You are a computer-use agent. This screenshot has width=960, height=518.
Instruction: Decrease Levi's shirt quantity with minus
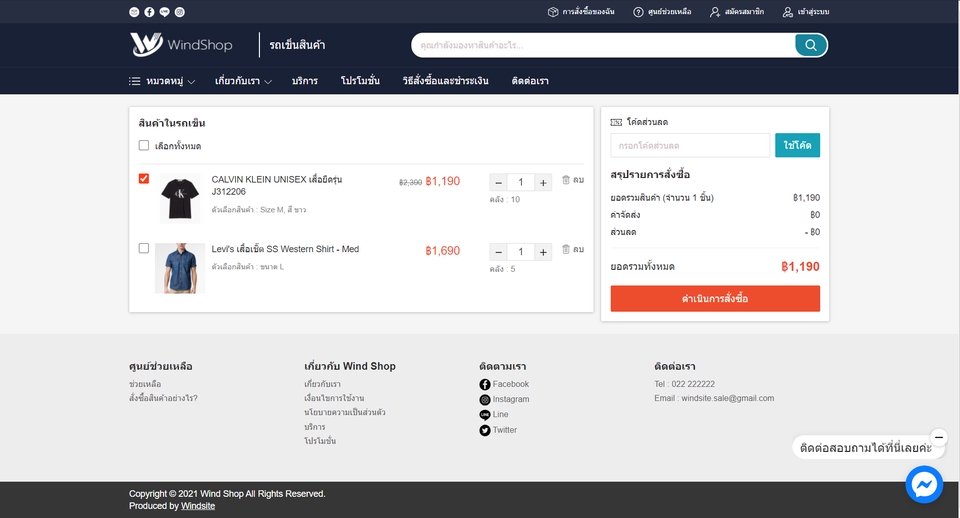pos(498,252)
